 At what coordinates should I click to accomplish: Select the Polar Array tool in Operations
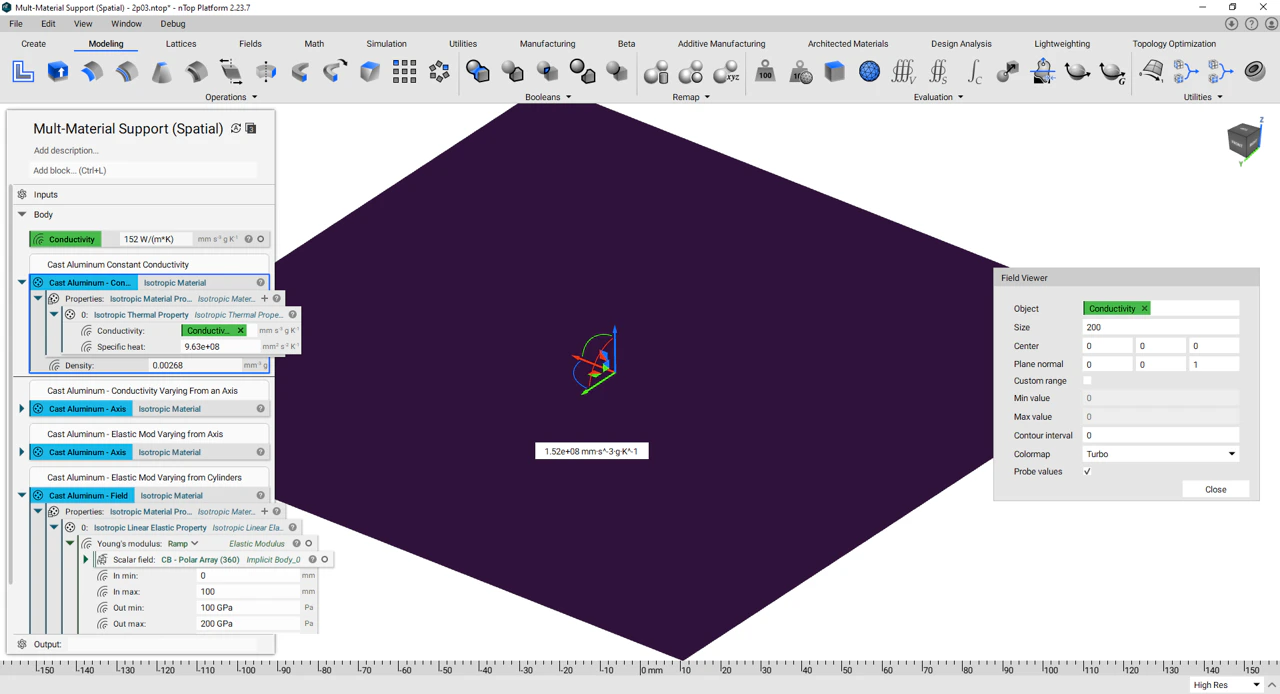point(438,71)
